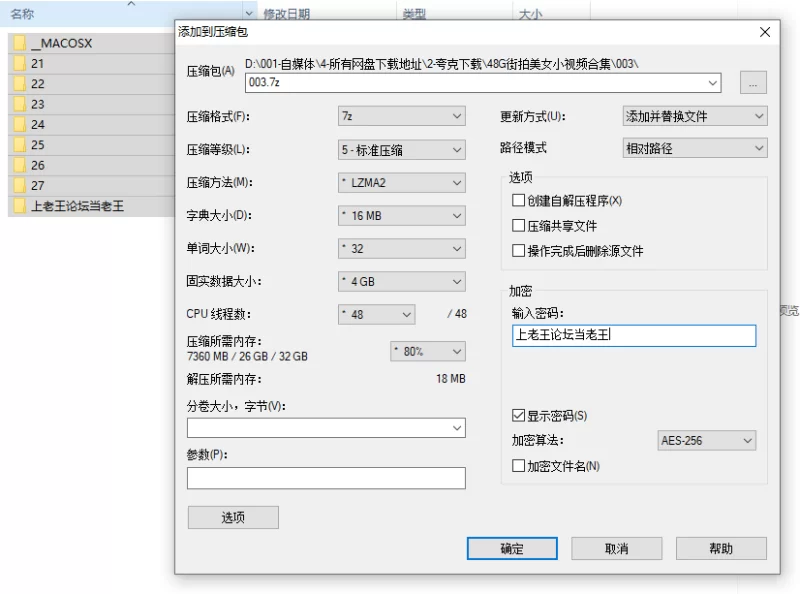Select folder icon for 23
Viewport: 800px width, 594px height.
coord(20,104)
